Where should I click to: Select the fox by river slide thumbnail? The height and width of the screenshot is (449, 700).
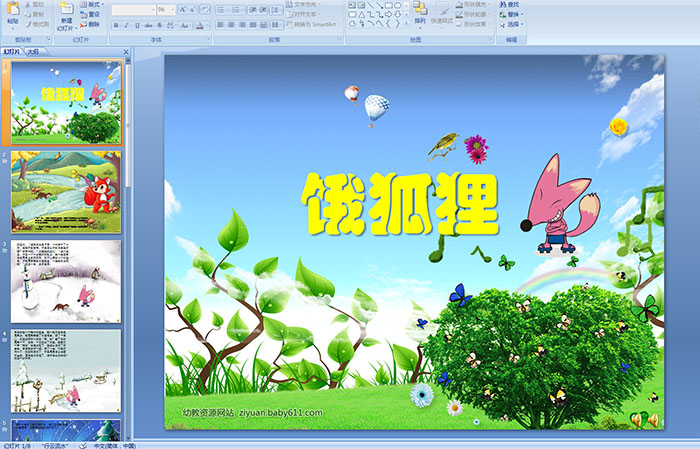coord(66,192)
